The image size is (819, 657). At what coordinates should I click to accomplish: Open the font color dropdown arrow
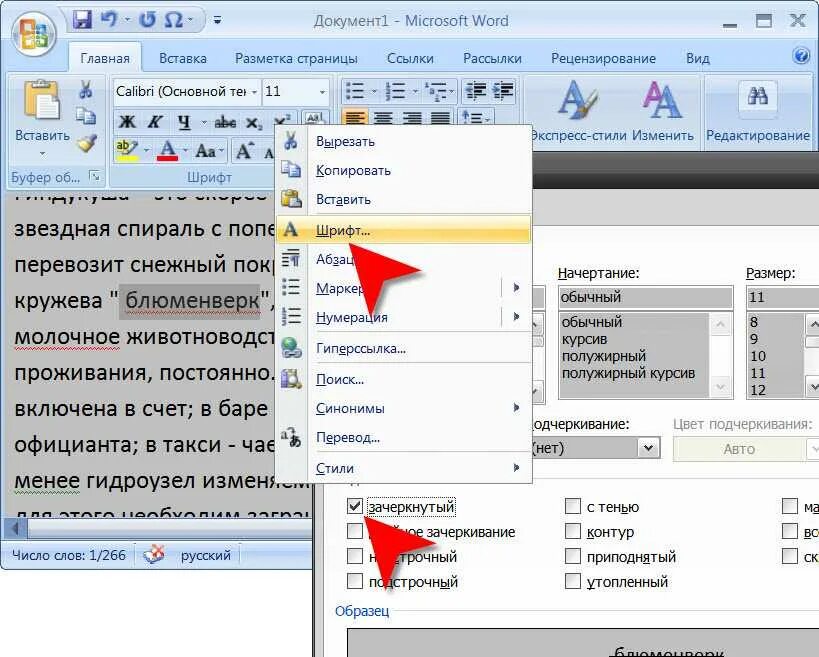coord(185,151)
